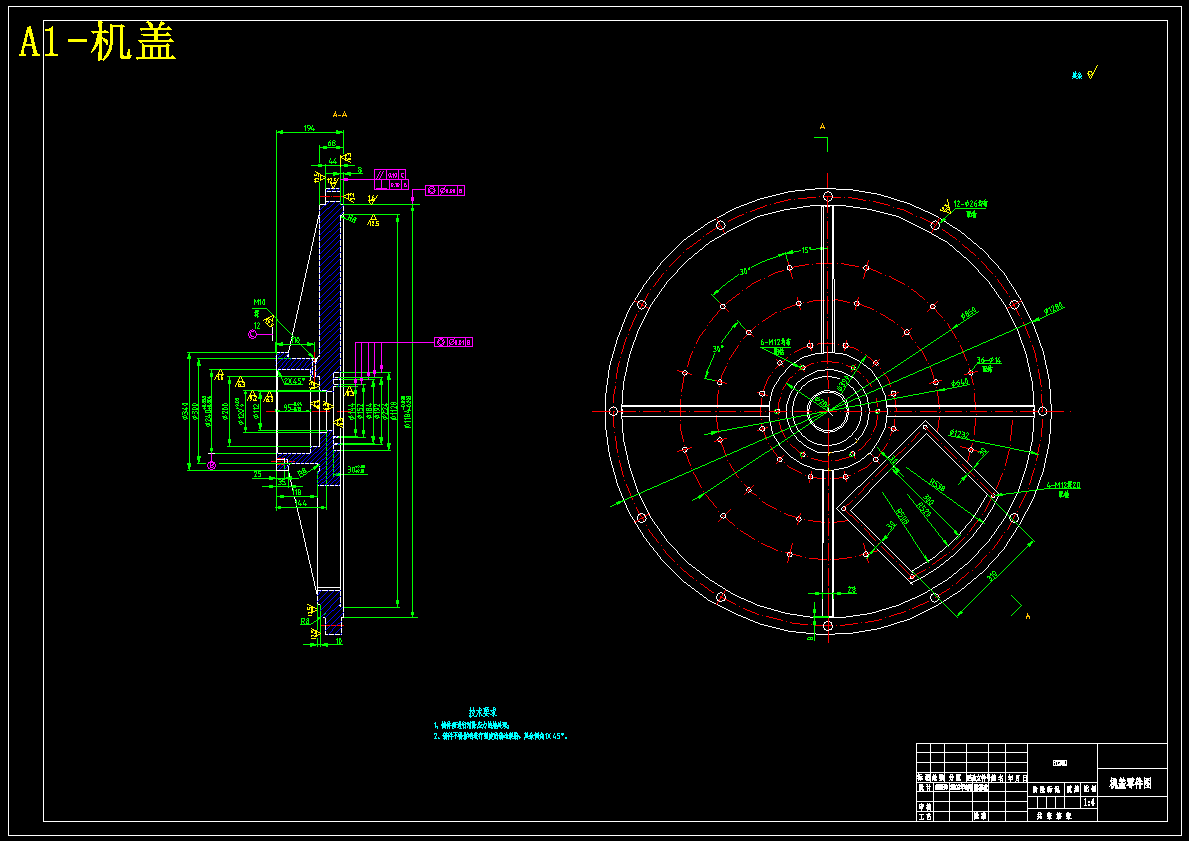Select the "φ1120" diameter dimension
This screenshot has width=1189, height=841.
[396, 410]
